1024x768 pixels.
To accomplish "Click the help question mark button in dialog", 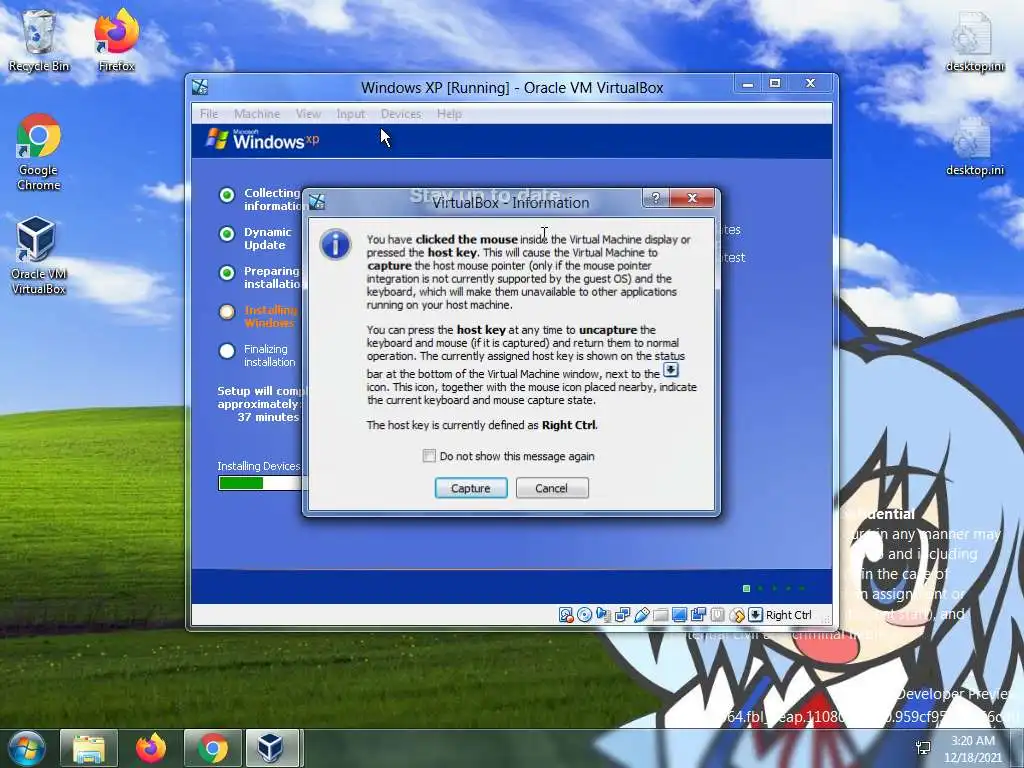I will click(x=656, y=198).
